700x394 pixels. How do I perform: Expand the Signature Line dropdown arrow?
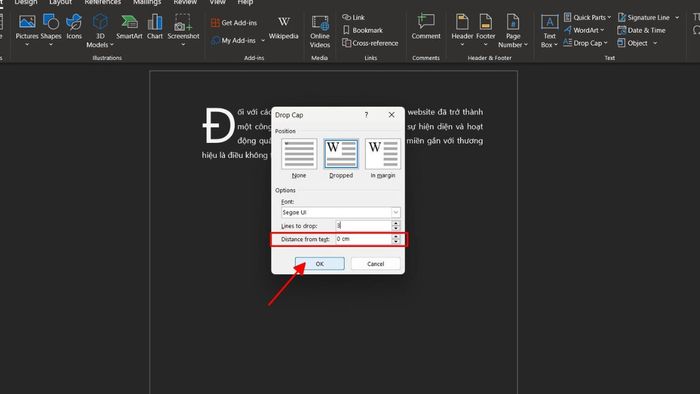[x=677, y=17]
